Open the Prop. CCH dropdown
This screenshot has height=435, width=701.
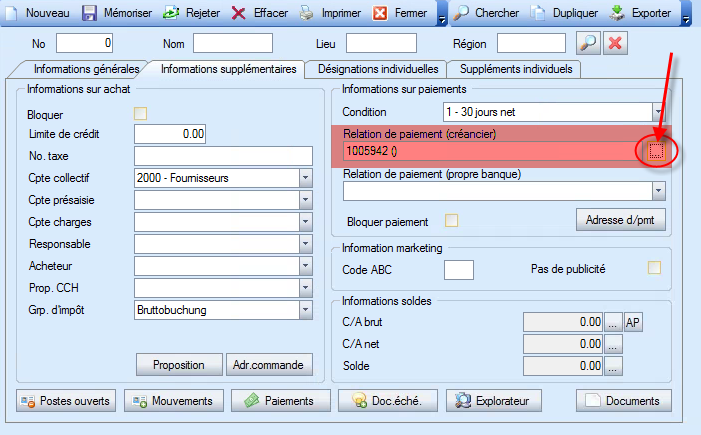(x=305, y=287)
